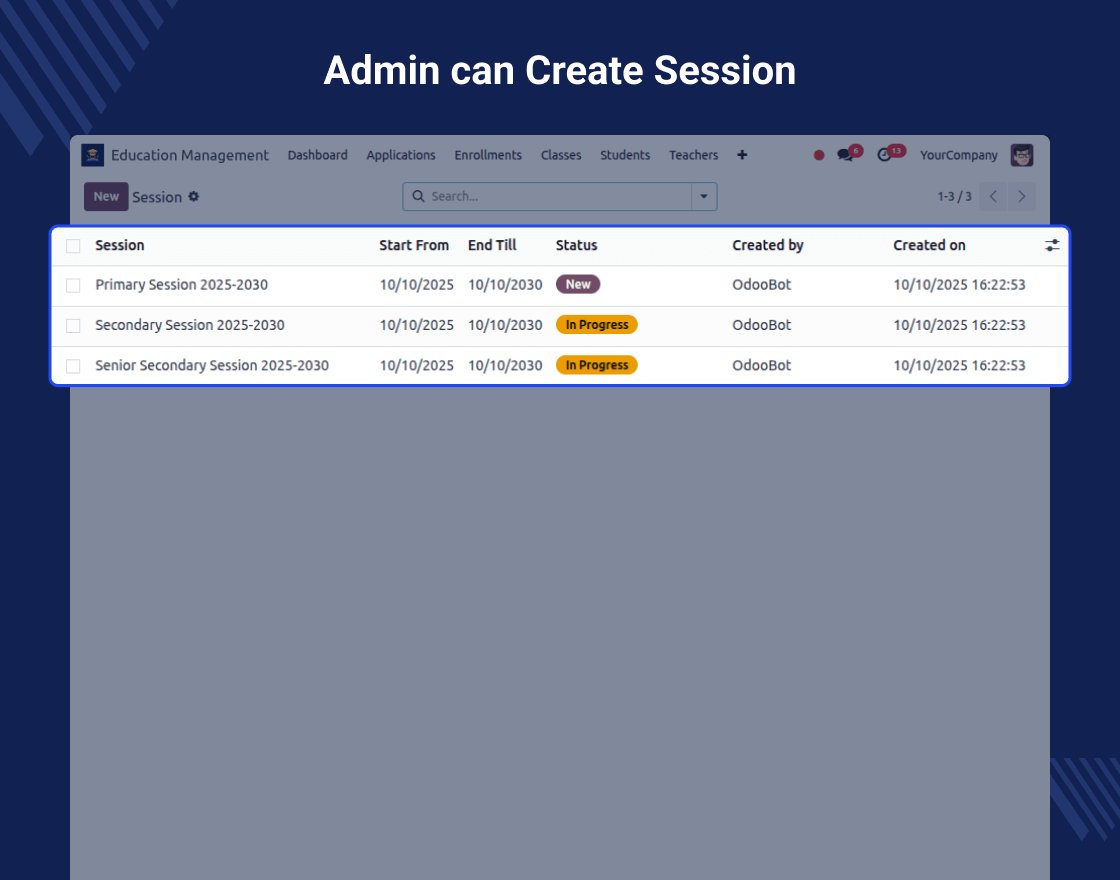1120x880 pixels.
Task: Click the Education Management app logo icon
Action: (93, 155)
